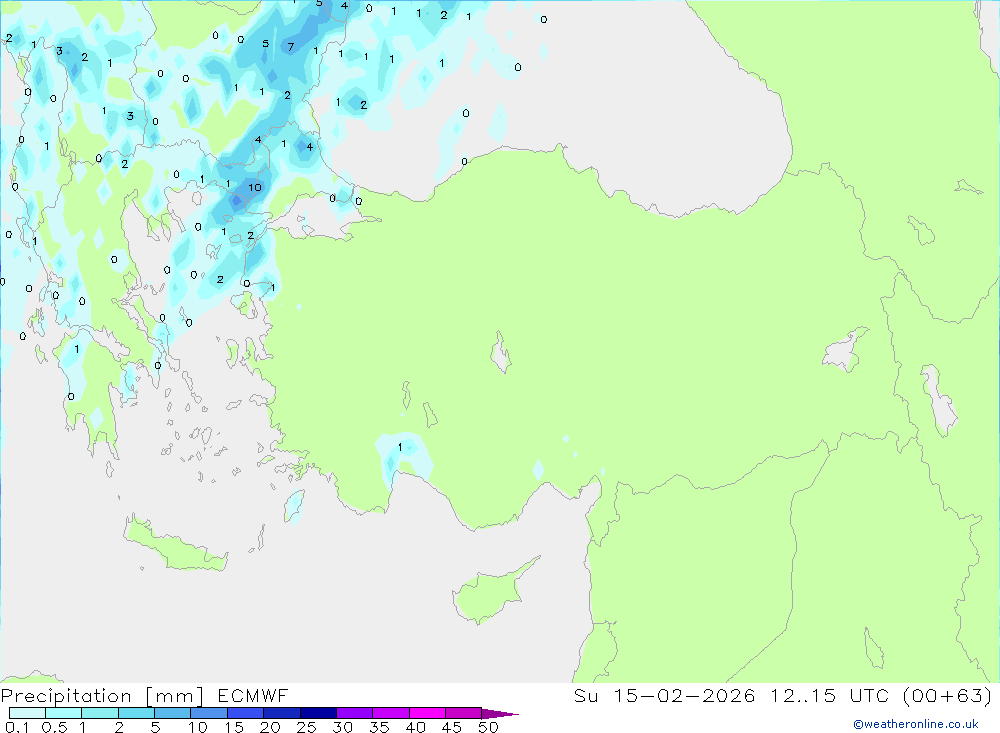Viewport: 1000px width, 733px height.
Task: Select the 2–5 mm legend color cell
Action: pos(136,713)
